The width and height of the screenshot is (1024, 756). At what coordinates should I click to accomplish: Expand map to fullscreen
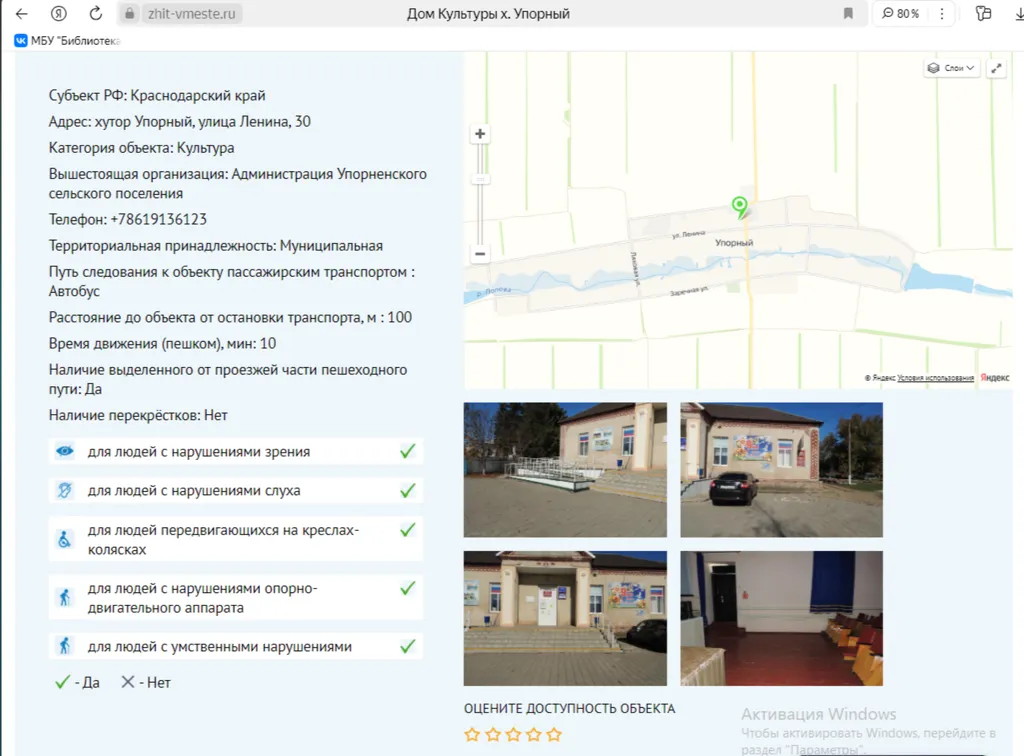(x=996, y=68)
